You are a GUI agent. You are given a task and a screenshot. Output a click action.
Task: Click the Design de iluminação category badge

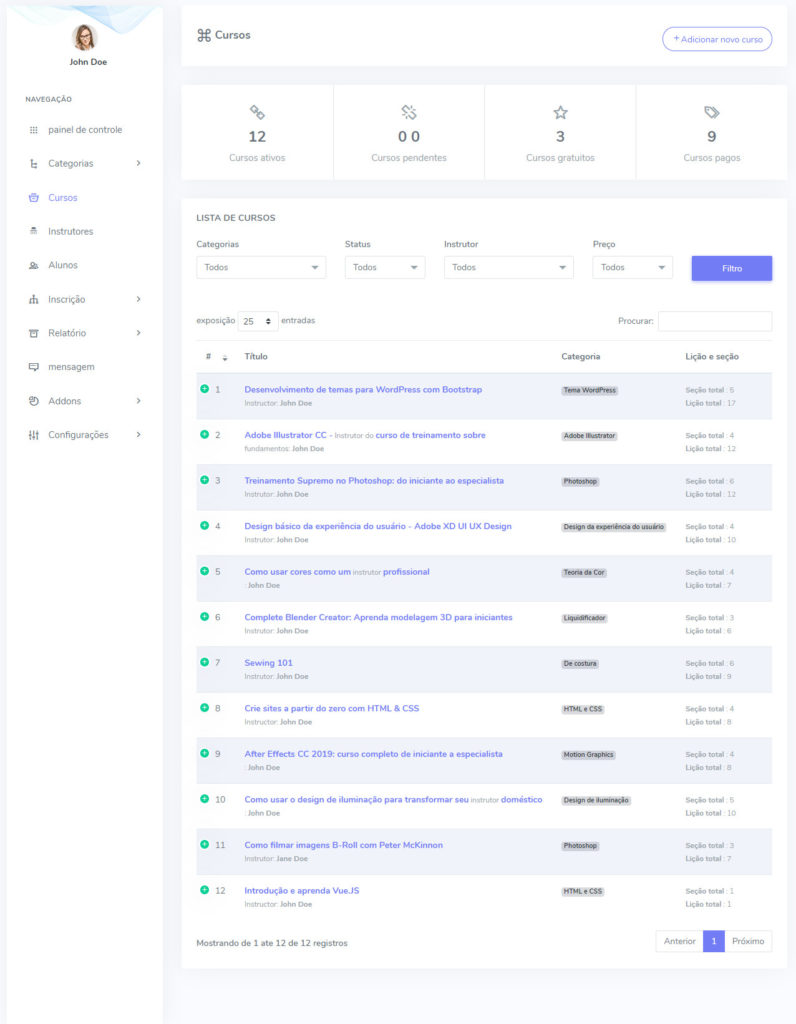pyautogui.click(x=596, y=801)
